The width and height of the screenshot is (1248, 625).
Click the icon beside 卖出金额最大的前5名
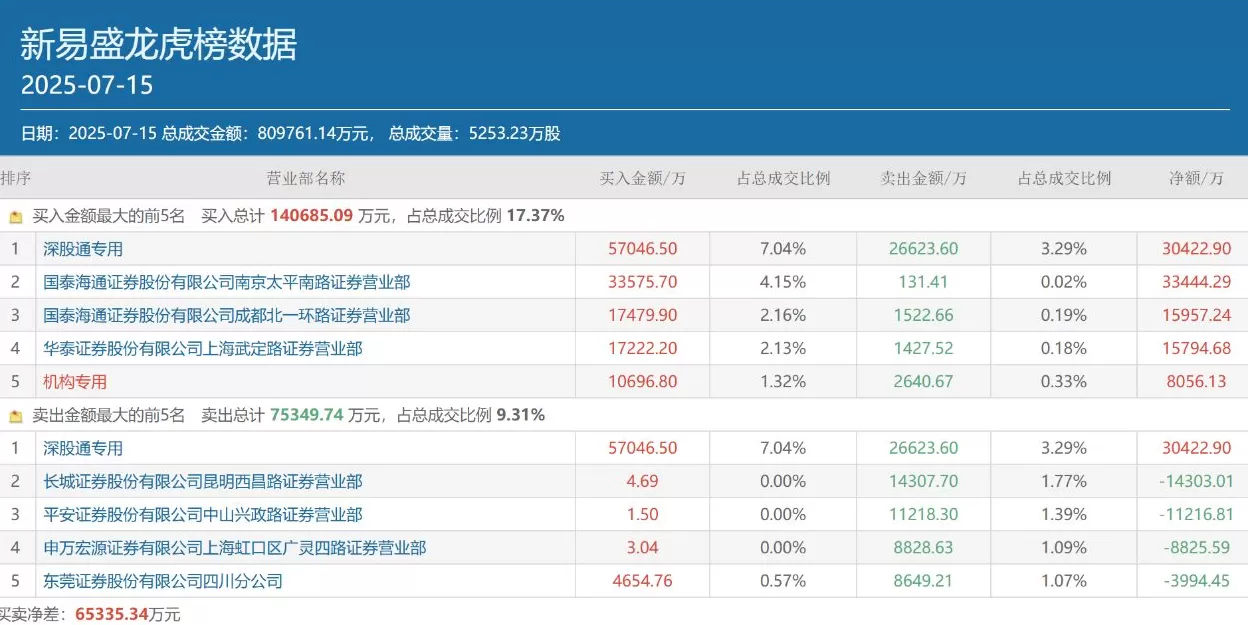(15, 415)
